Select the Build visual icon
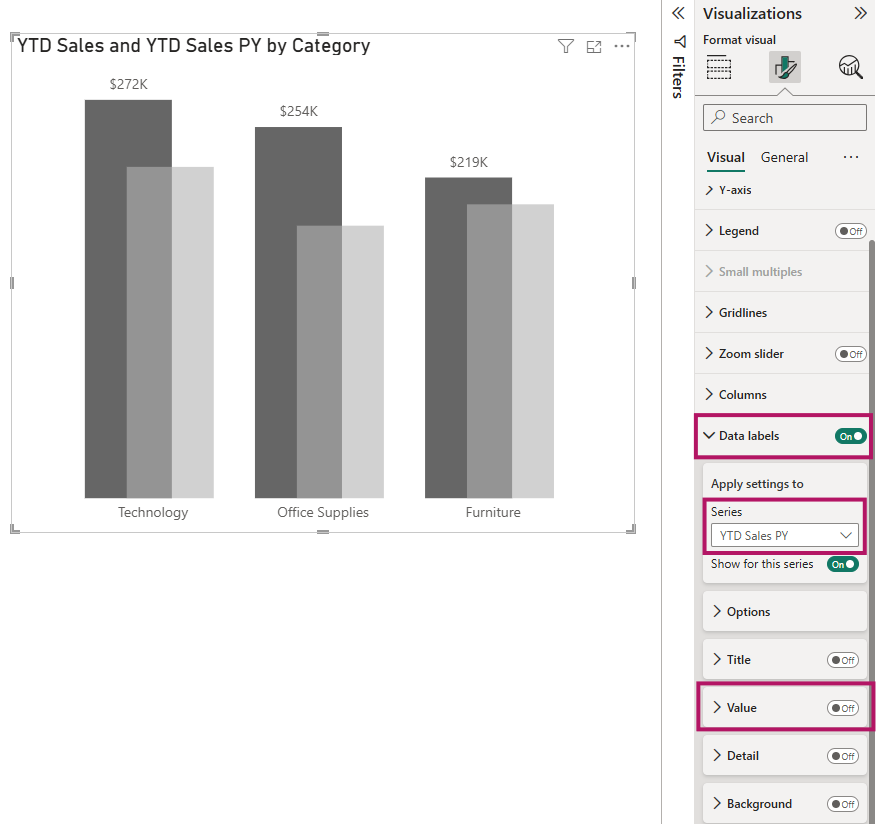 tap(719, 68)
